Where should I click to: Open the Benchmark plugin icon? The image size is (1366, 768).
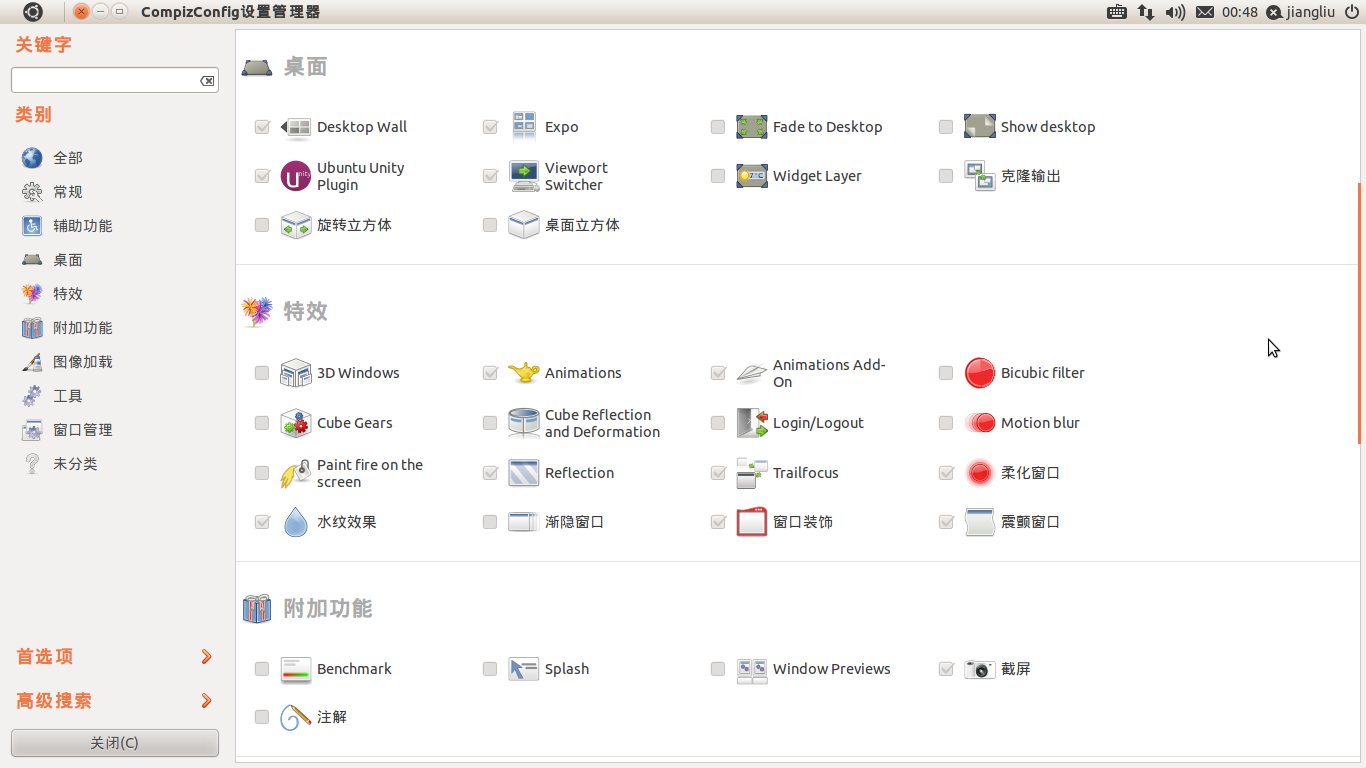coord(296,669)
